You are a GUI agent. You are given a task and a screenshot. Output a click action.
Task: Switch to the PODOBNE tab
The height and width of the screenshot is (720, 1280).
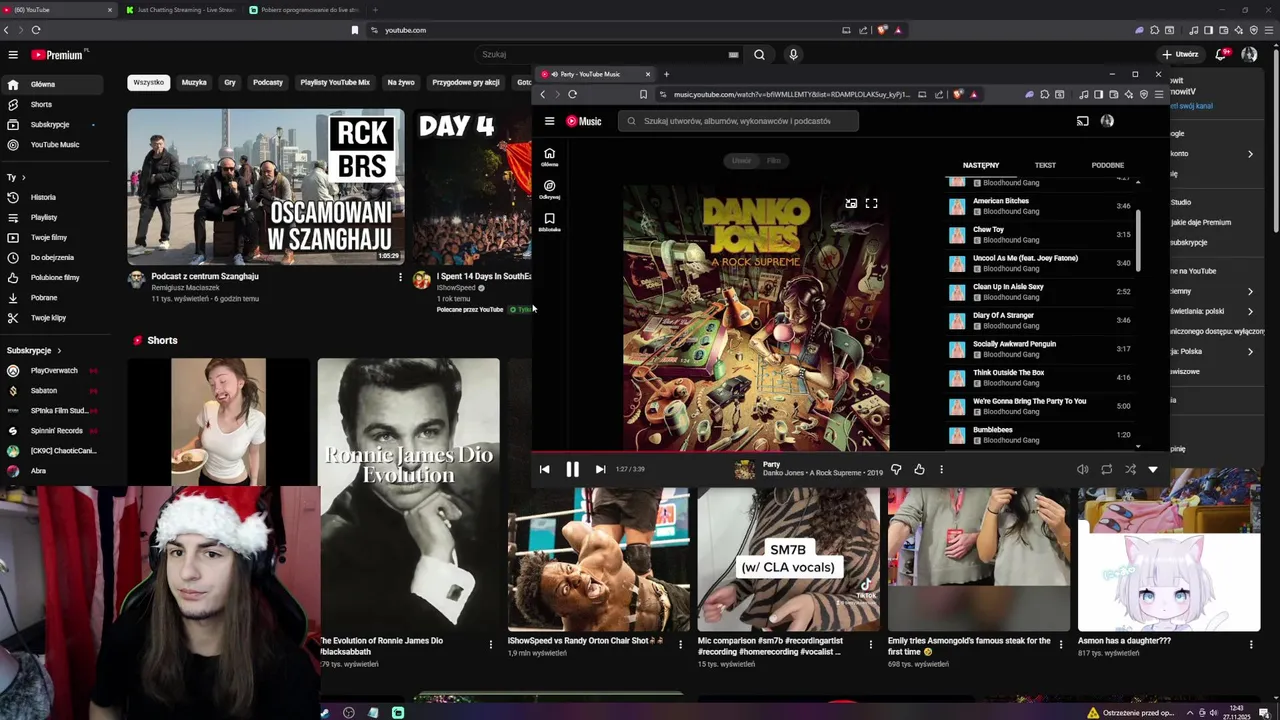tap(1108, 165)
